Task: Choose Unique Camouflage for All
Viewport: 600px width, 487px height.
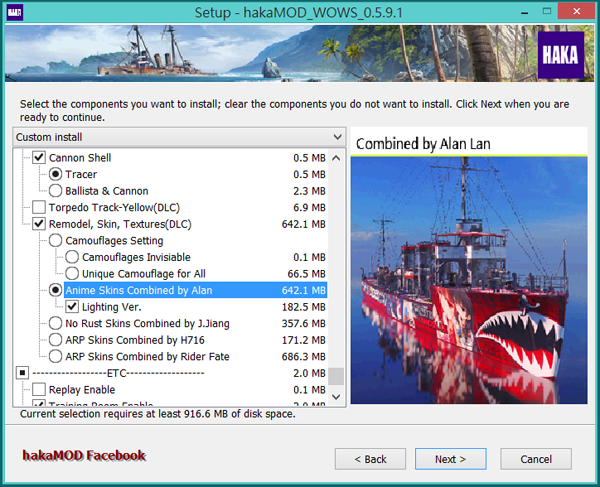Action: click(72, 274)
